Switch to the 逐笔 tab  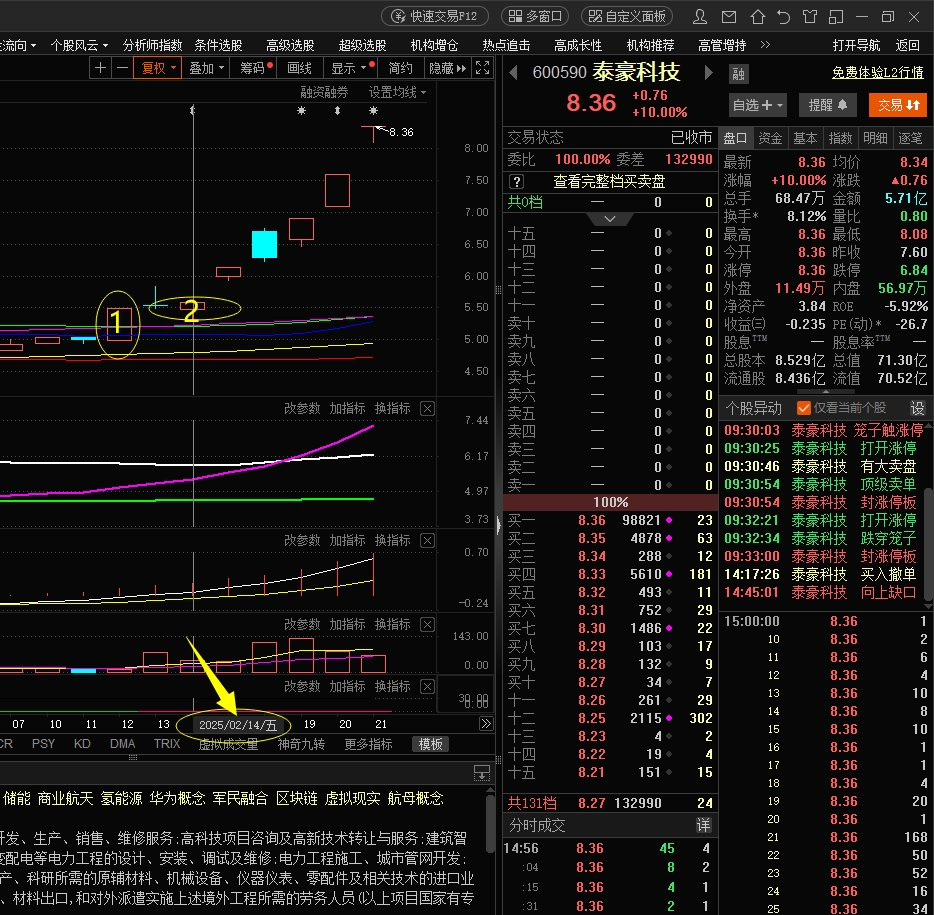click(910, 138)
